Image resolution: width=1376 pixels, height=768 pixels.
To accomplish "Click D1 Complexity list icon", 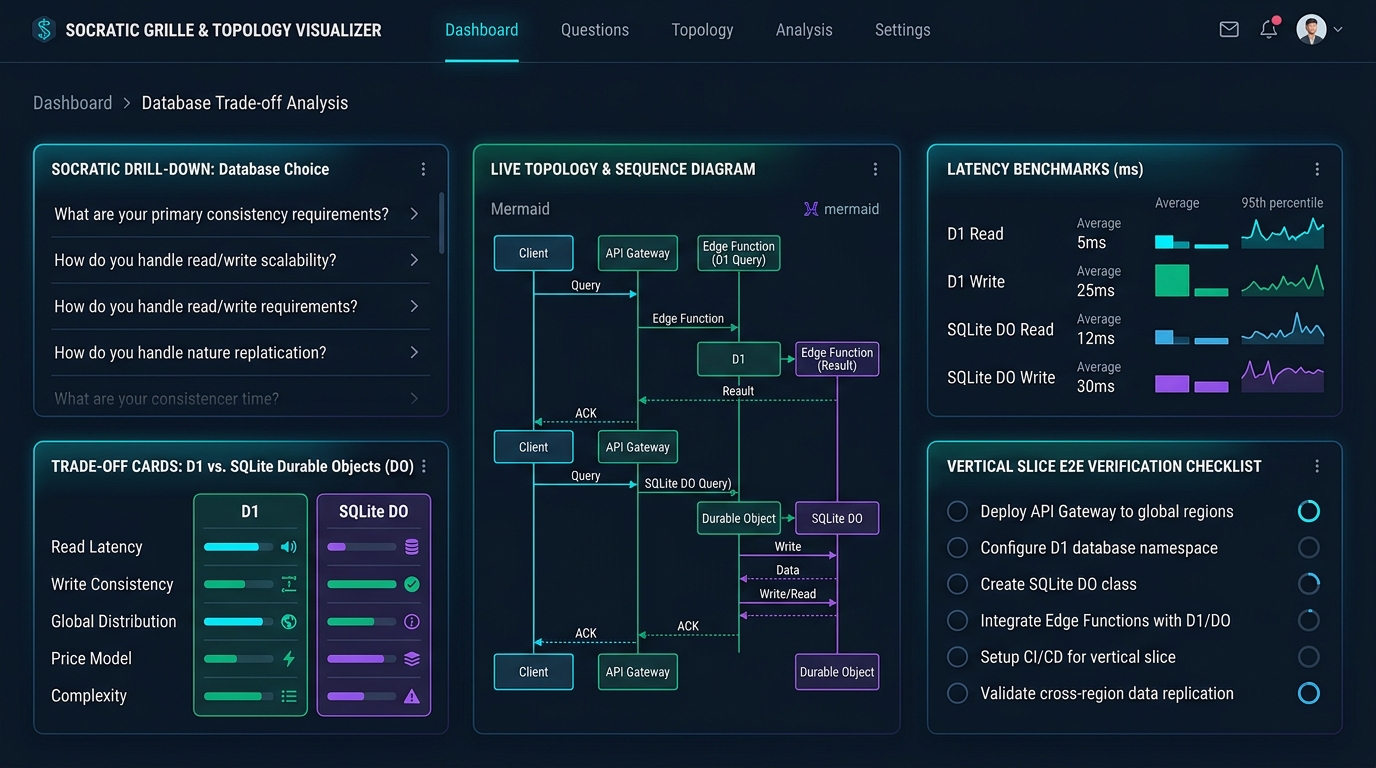I will click(x=289, y=696).
